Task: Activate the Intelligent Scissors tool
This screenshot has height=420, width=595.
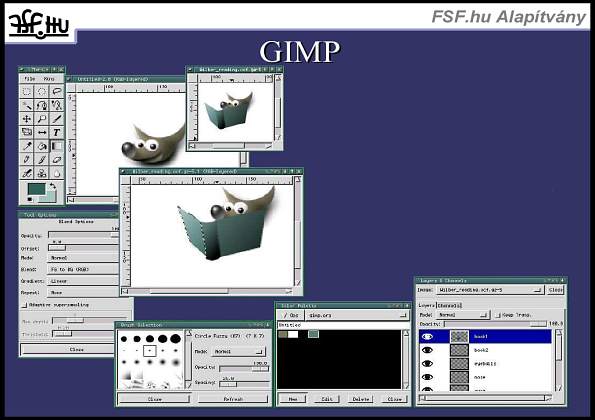Action: coord(57,105)
